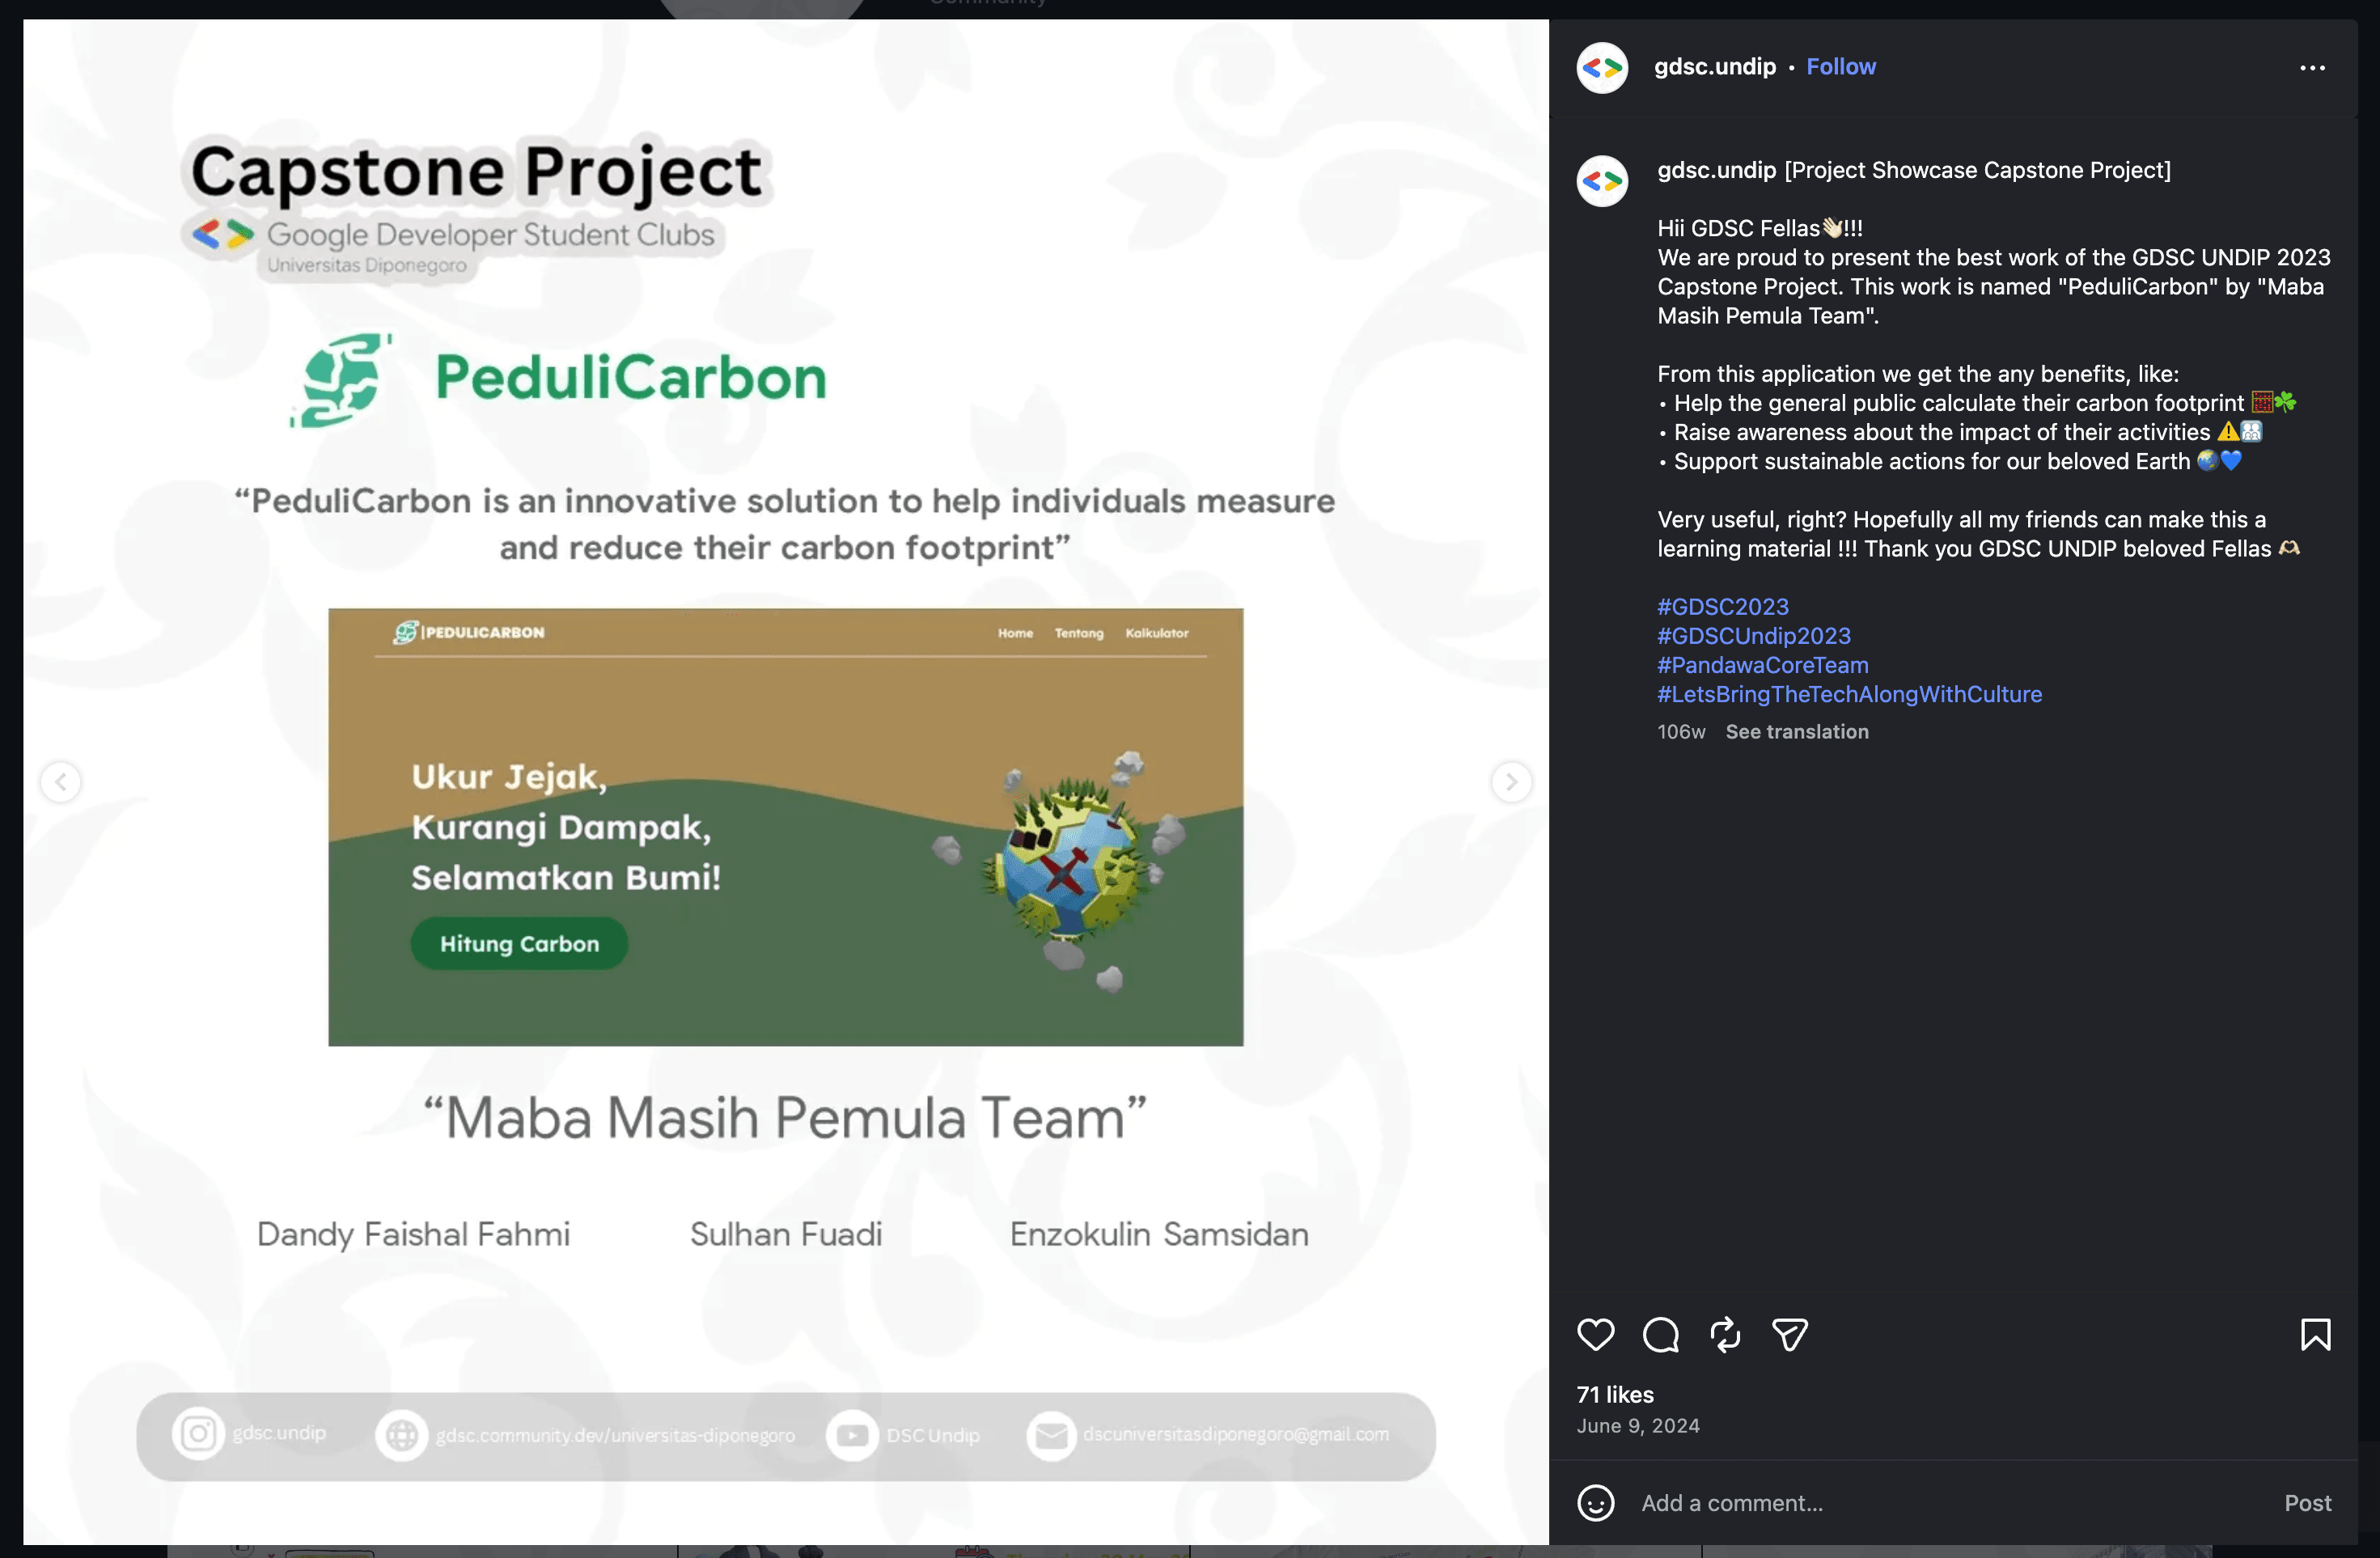This screenshot has width=2380, height=1558.
Task: Click the PeduliCarbon website preview image
Action: click(x=785, y=827)
